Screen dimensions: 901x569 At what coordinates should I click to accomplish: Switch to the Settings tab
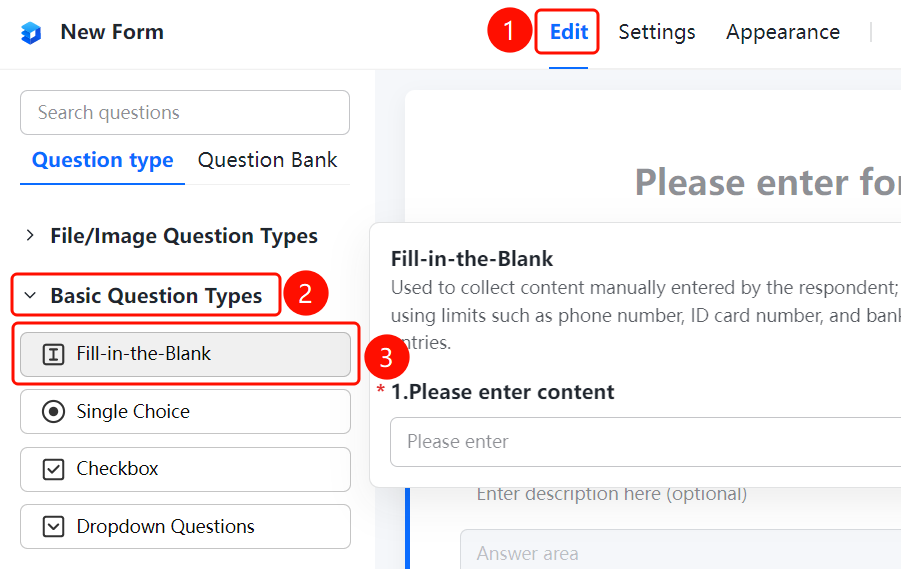[657, 32]
